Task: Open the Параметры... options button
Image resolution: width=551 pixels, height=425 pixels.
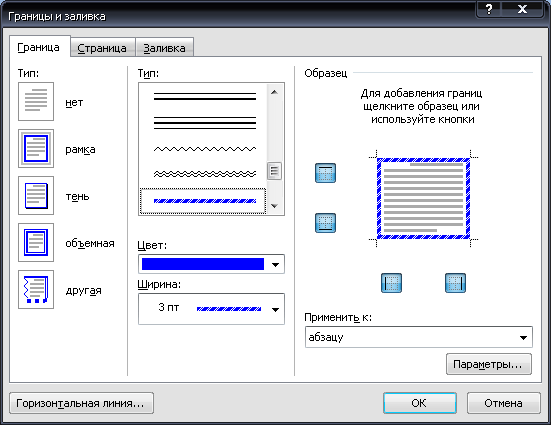Action: click(489, 365)
